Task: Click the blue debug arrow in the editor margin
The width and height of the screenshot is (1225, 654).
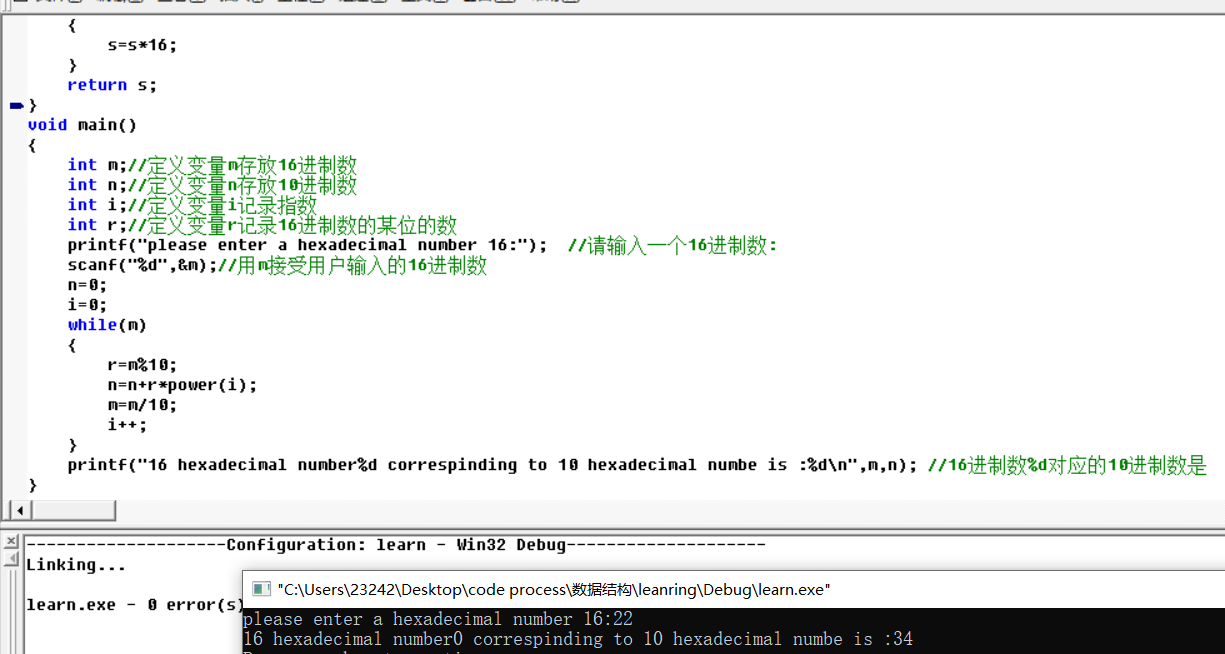Action: tap(16, 104)
